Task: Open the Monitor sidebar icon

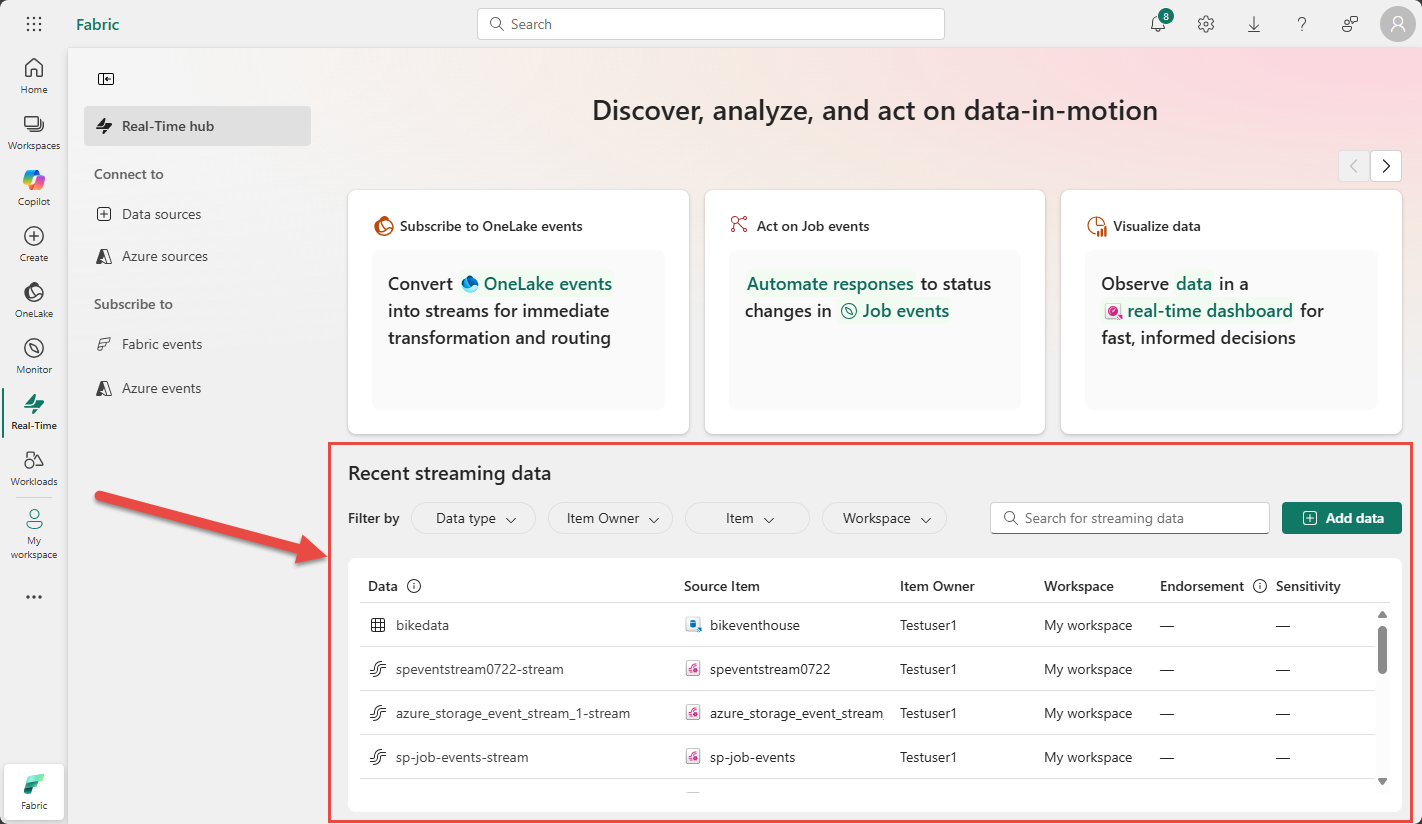Action: coord(34,354)
